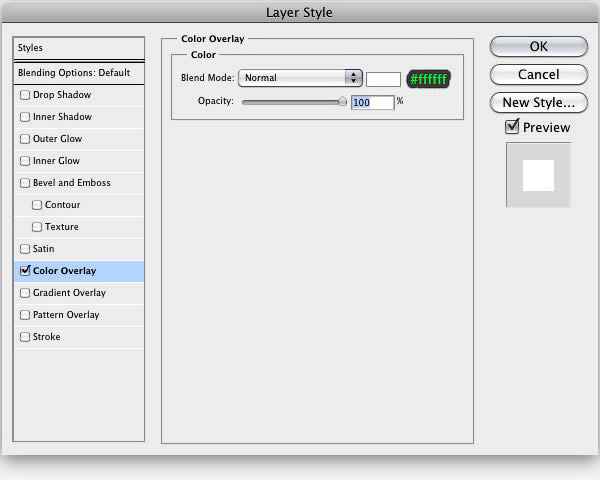Open the Blend Mode dropdown
This screenshot has width=600, height=480.
point(300,78)
